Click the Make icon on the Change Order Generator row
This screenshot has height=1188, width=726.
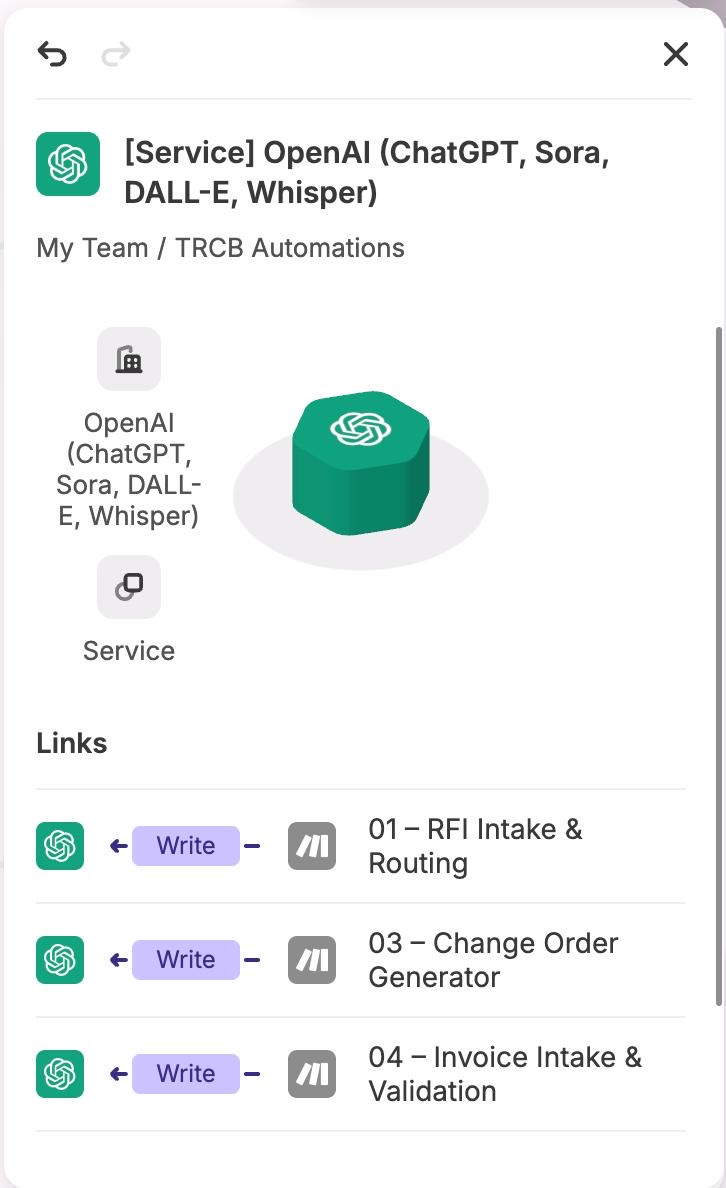[311, 960]
